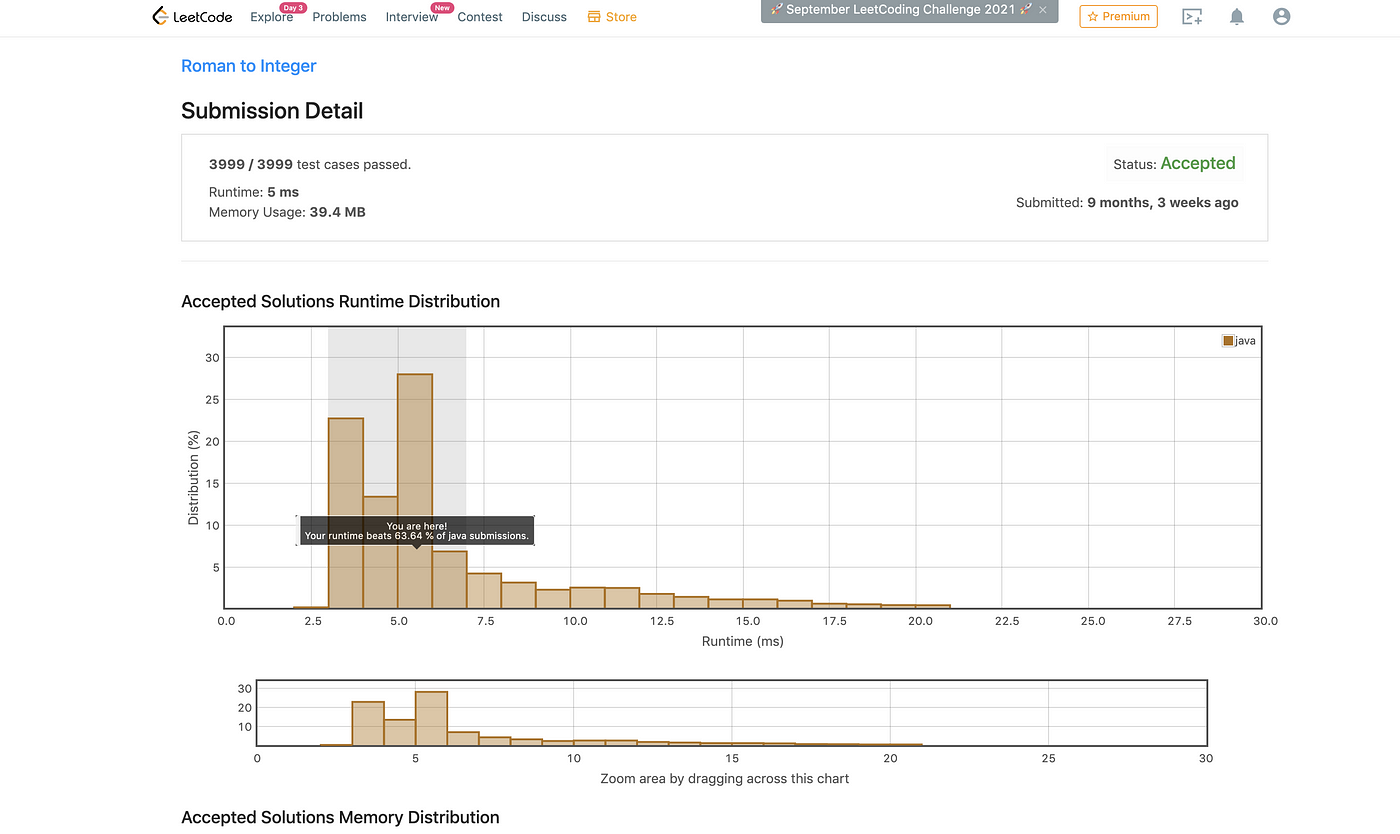Click the 3 ms runtime bar
This screenshot has width=1400, height=834.
pyautogui.click(x=346, y=513)
